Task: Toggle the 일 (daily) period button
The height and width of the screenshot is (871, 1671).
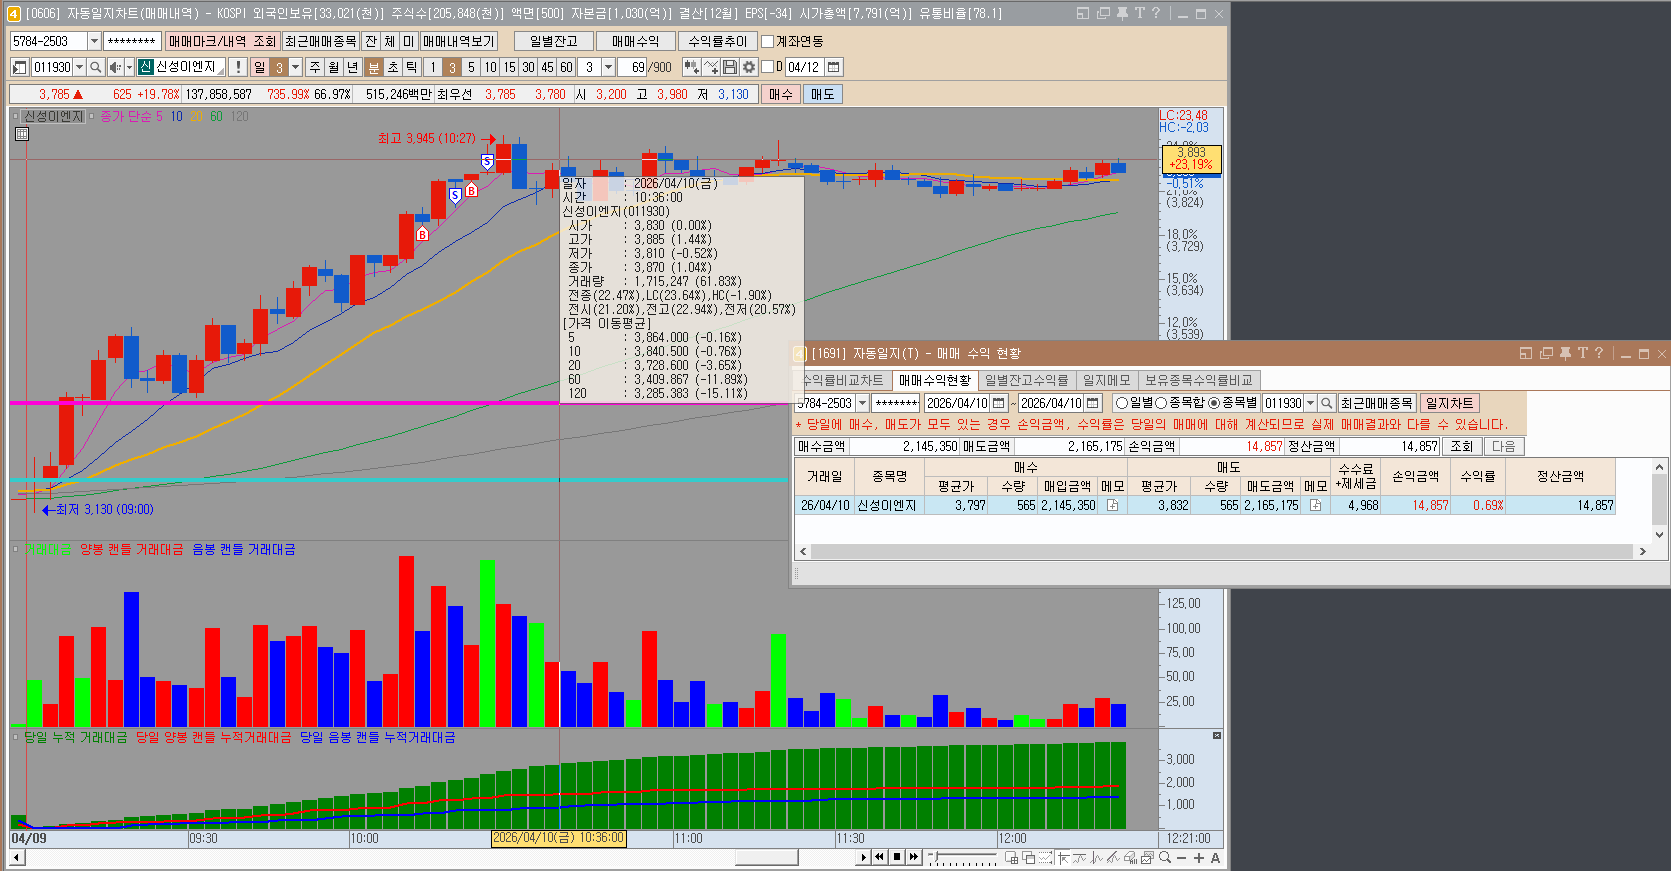Action: pyautogui.click(x=260, y=67)
